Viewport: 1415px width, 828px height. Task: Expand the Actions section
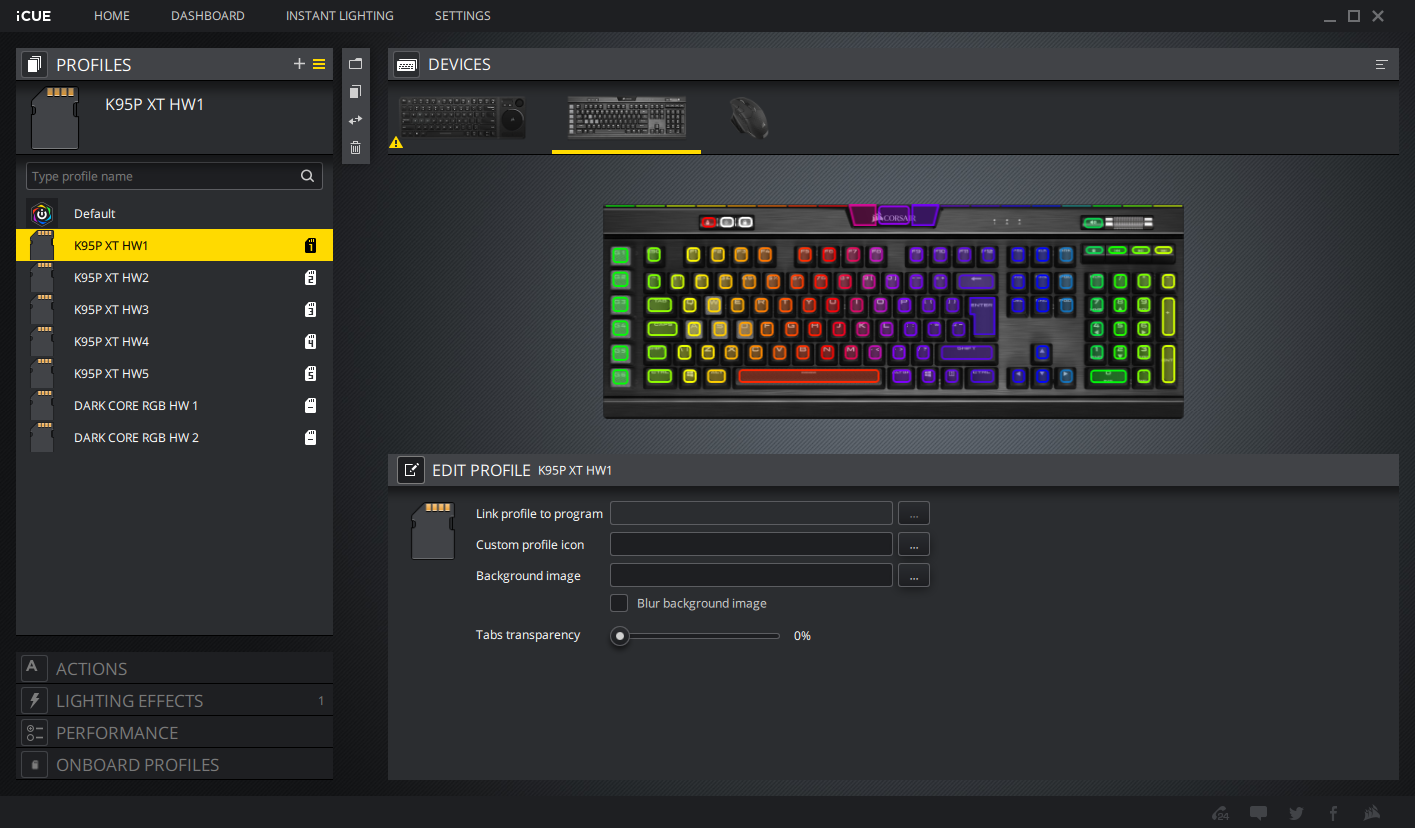175,668
